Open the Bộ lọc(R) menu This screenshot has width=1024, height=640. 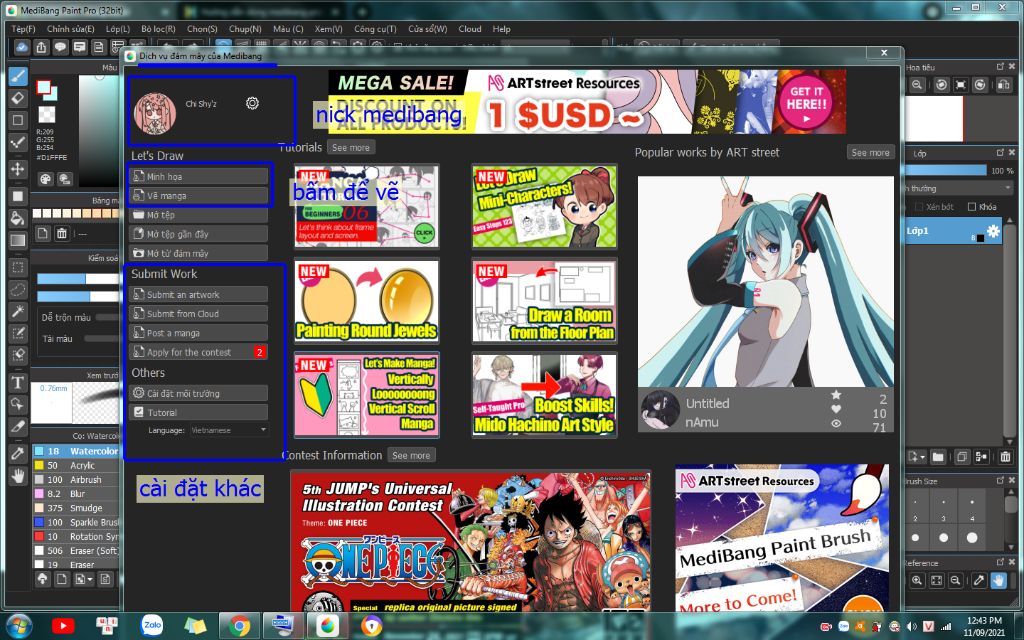pyautogui.click(x=158, y=29)
